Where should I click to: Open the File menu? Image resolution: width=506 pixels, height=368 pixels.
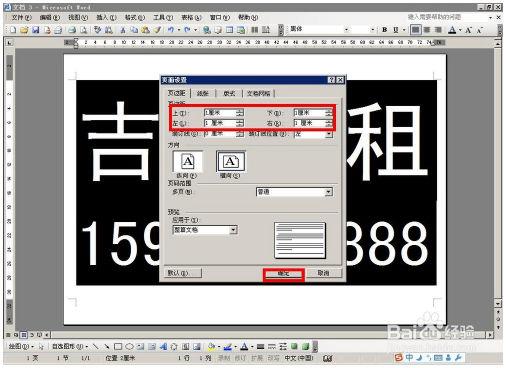pyautogui.click(x=21, y=17)
